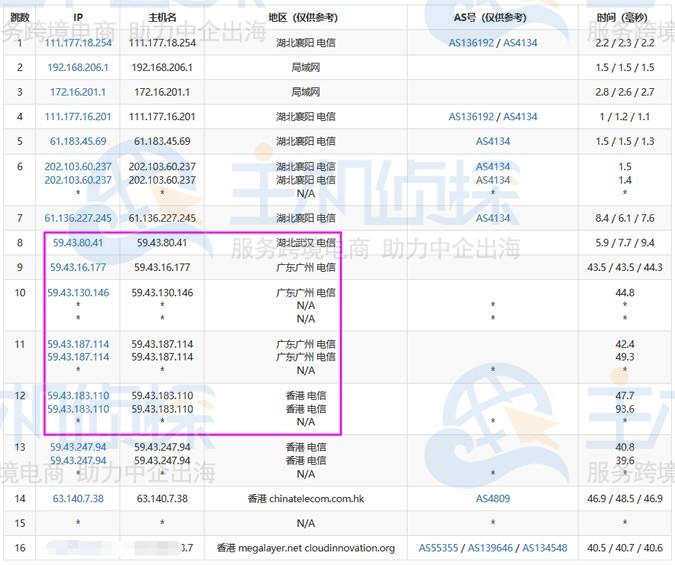Click the AS号 (仅供参考) column header

tap(490, 17)
